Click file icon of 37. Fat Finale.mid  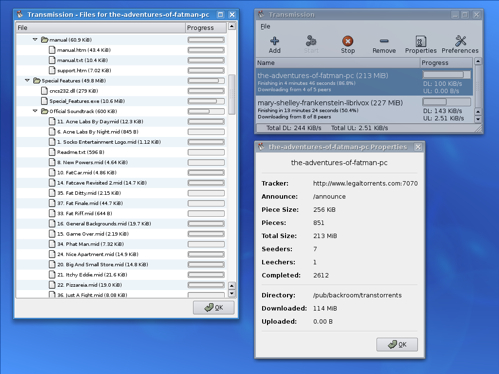(x=52, y=203)
